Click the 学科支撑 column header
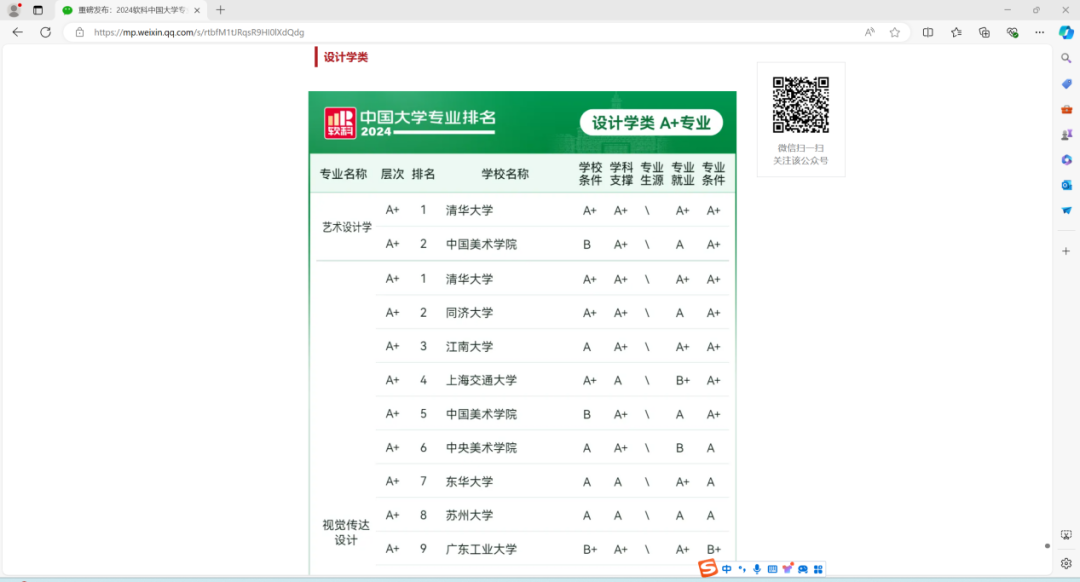Image resolution: width=1080 pixels, height=582 pixels. 621,174
